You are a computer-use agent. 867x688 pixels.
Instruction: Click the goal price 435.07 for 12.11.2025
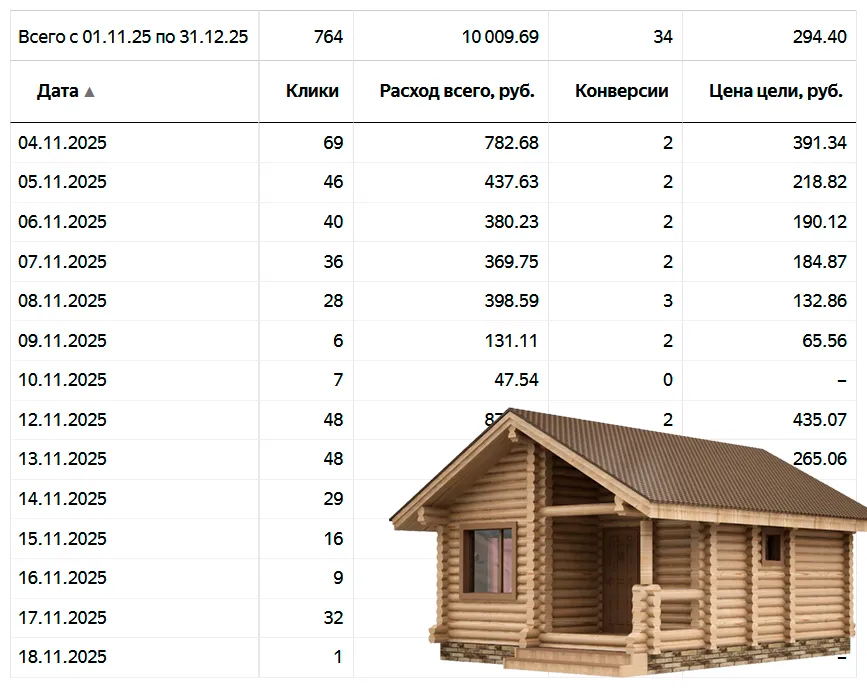click(820, 420)
